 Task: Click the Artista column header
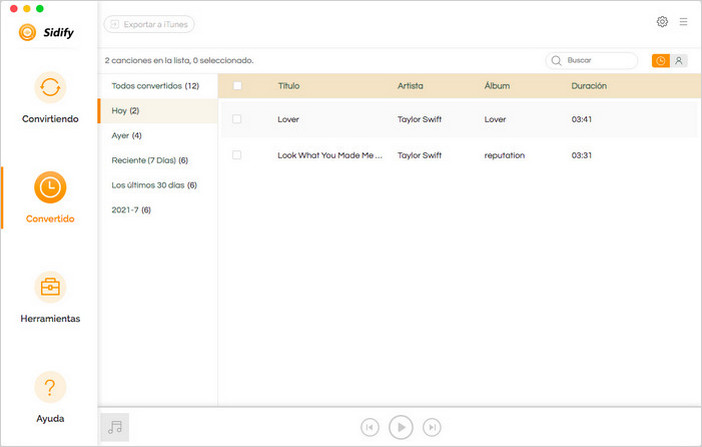(x=410, y=86)
